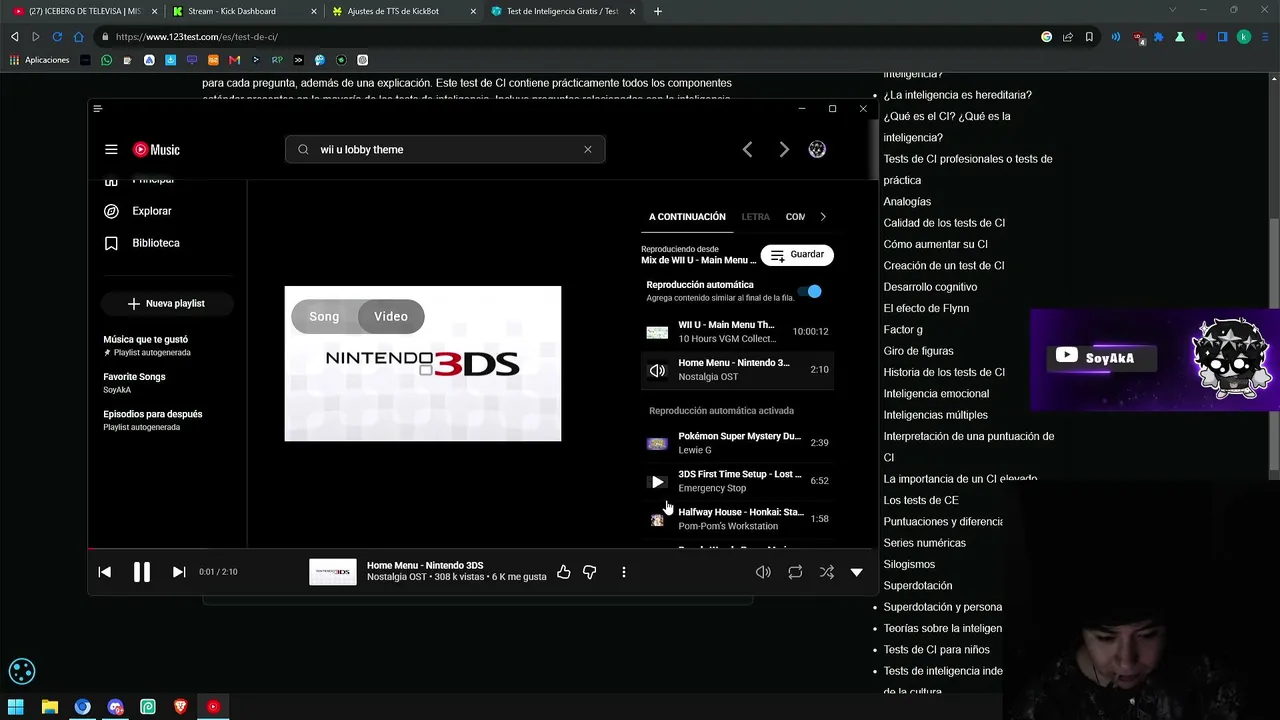
Task: Open the Gmail bookmark
Action: (235, 60)
